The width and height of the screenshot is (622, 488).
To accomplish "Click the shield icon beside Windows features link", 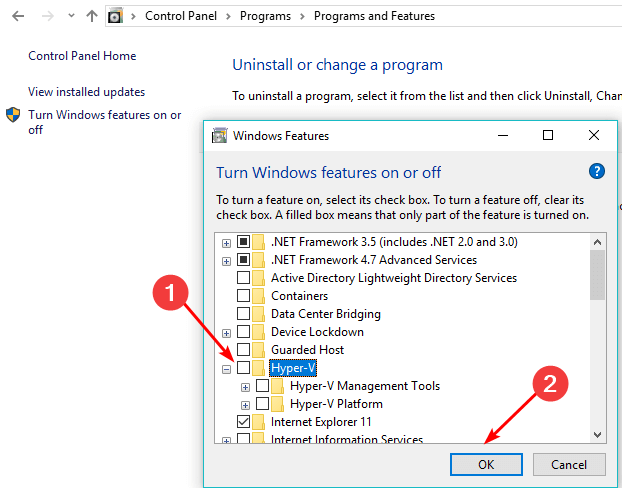I will 13,115.
